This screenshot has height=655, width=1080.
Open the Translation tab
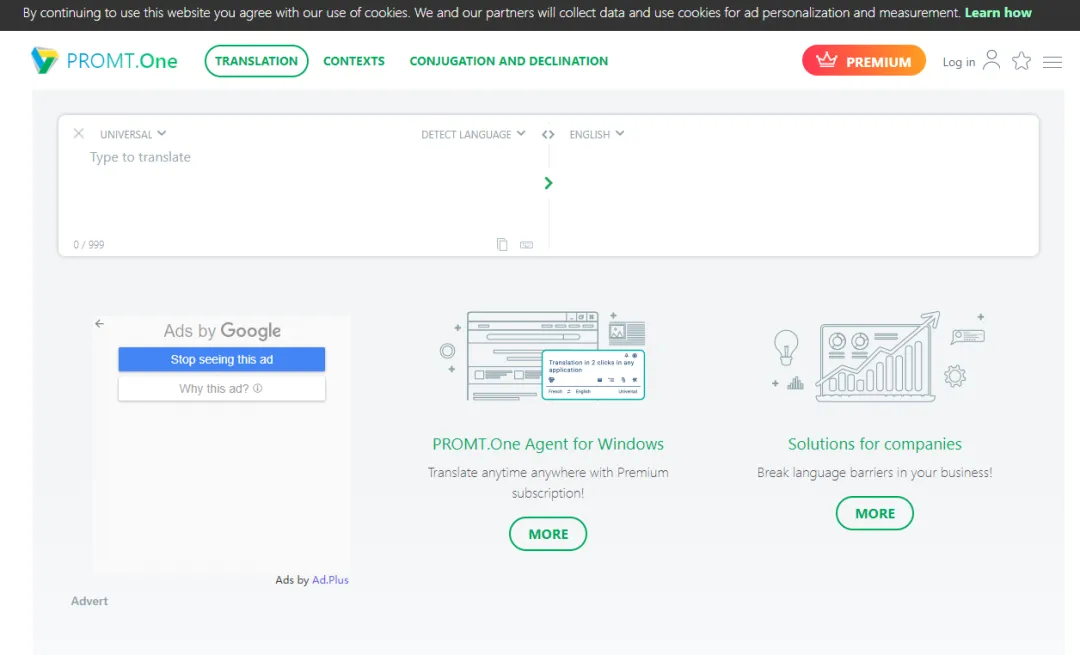[x=256, y=61]
